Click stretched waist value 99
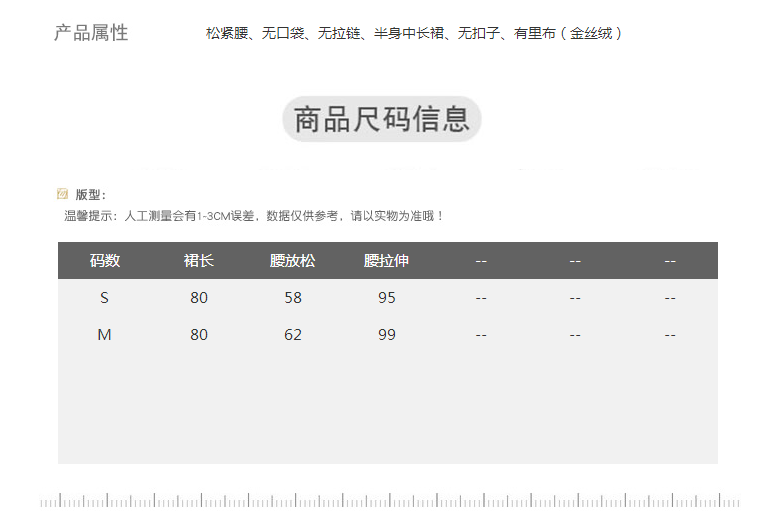781x522 pixels. point(387,335)
